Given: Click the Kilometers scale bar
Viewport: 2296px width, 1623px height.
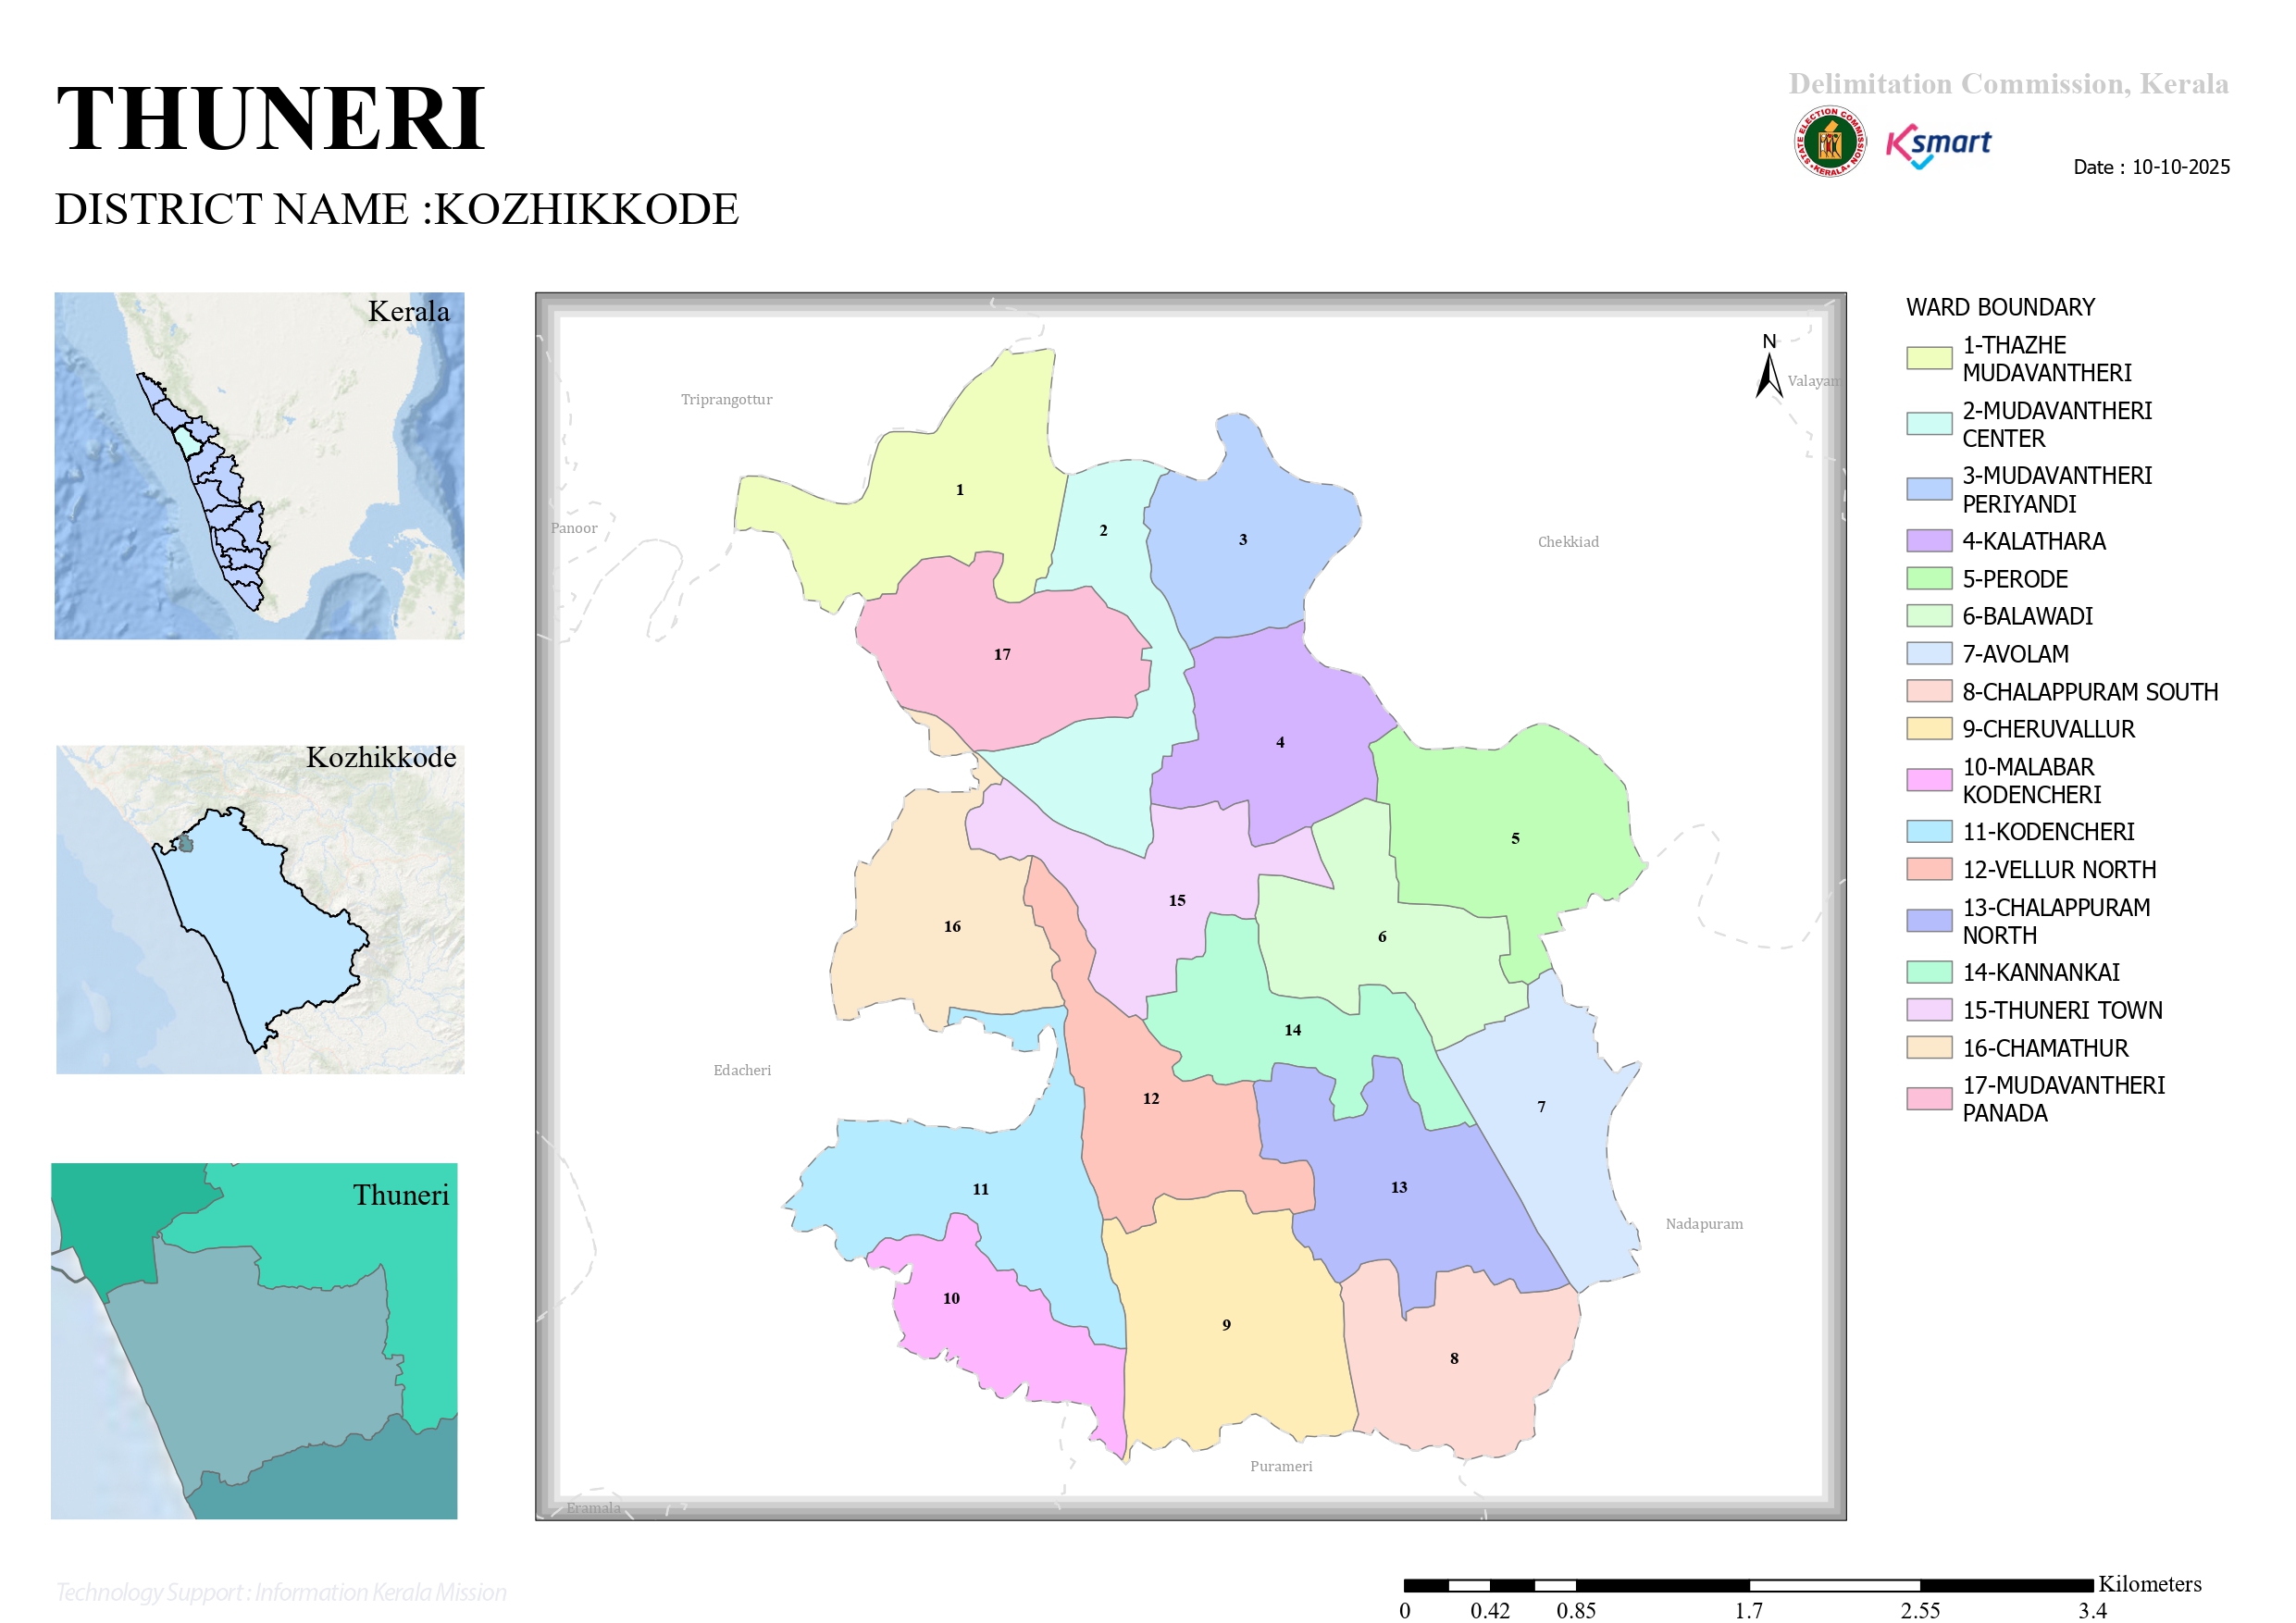Looking at the screenshot, I should point(1748,1586).
